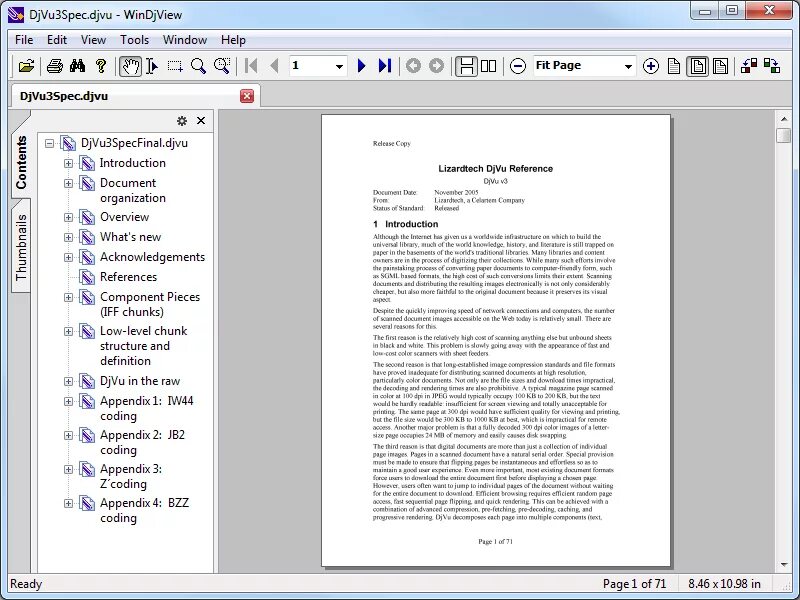Select the Contents side tab
Image resolution: width=800 pixels, height=600 pixels.
21,162
